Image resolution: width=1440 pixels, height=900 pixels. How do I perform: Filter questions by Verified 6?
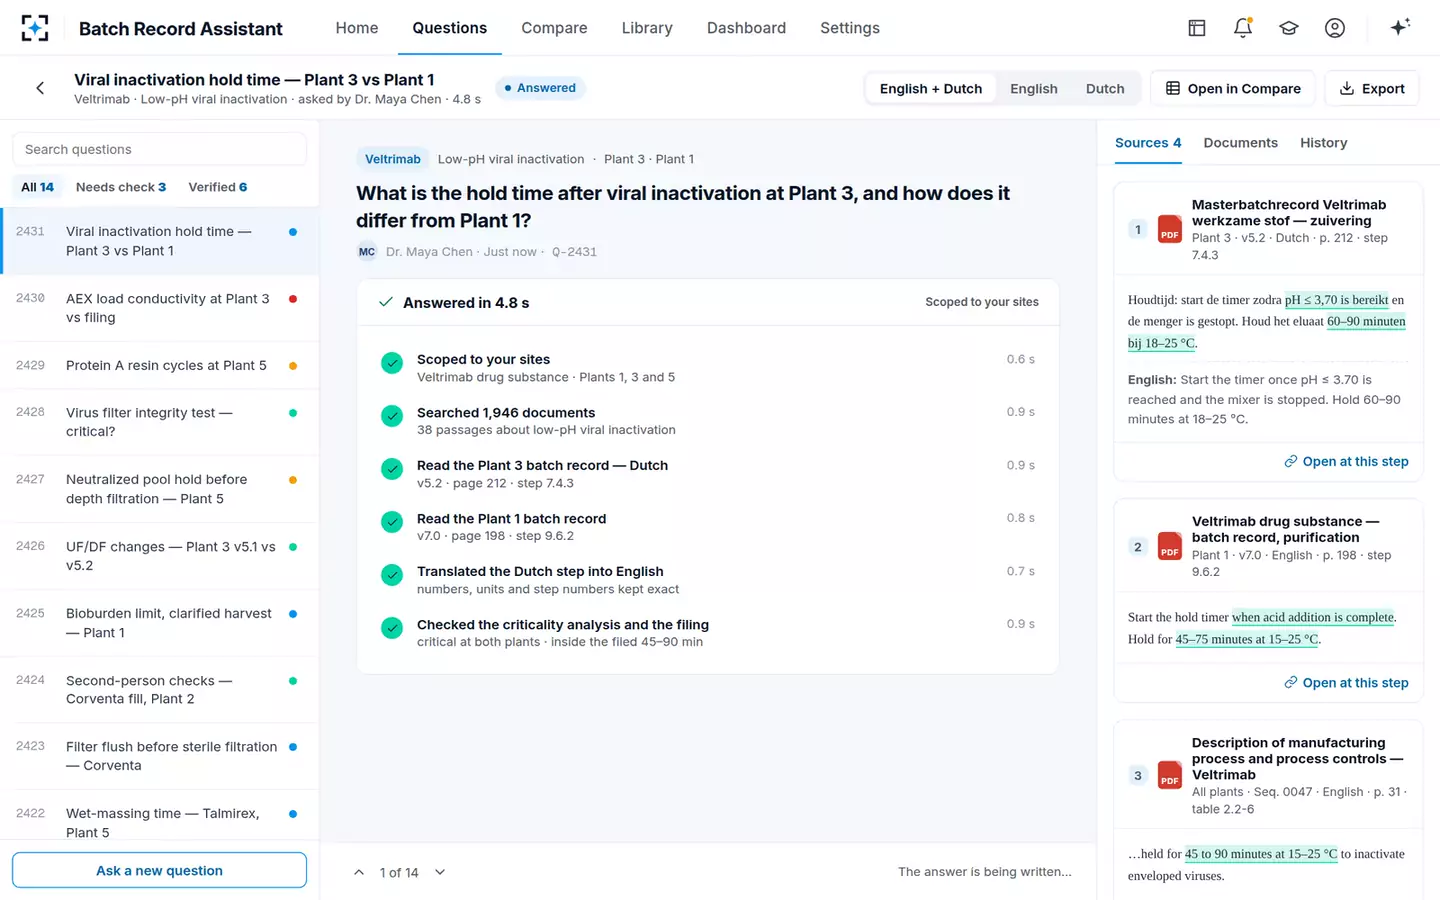(218, 187)
